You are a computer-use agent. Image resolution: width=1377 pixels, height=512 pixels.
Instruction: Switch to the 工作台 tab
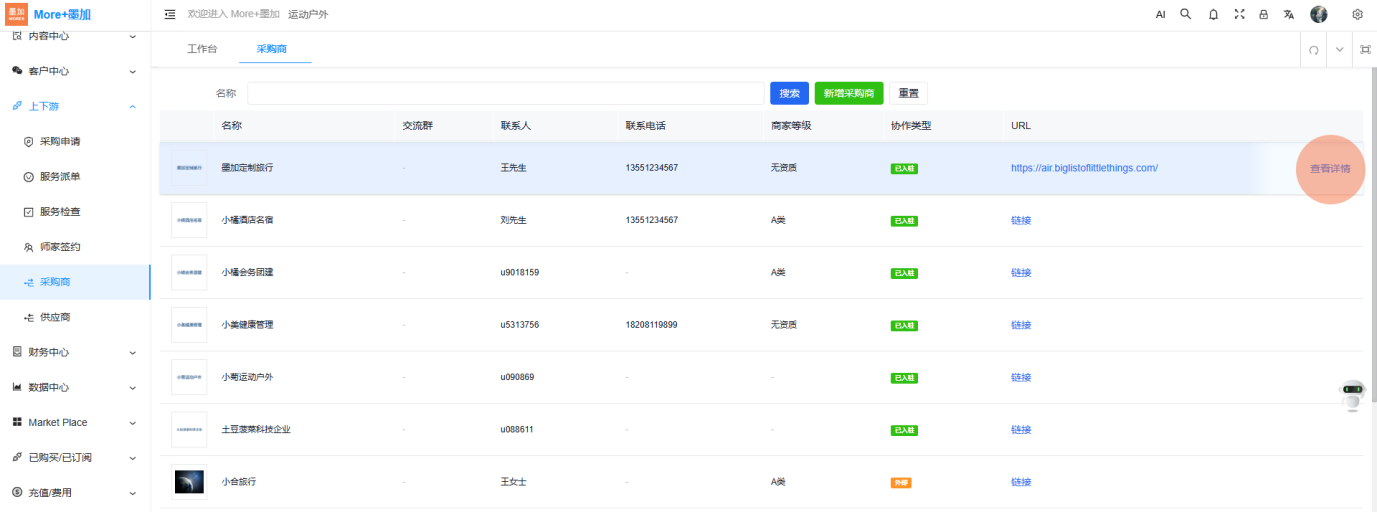tap(202, 49)
